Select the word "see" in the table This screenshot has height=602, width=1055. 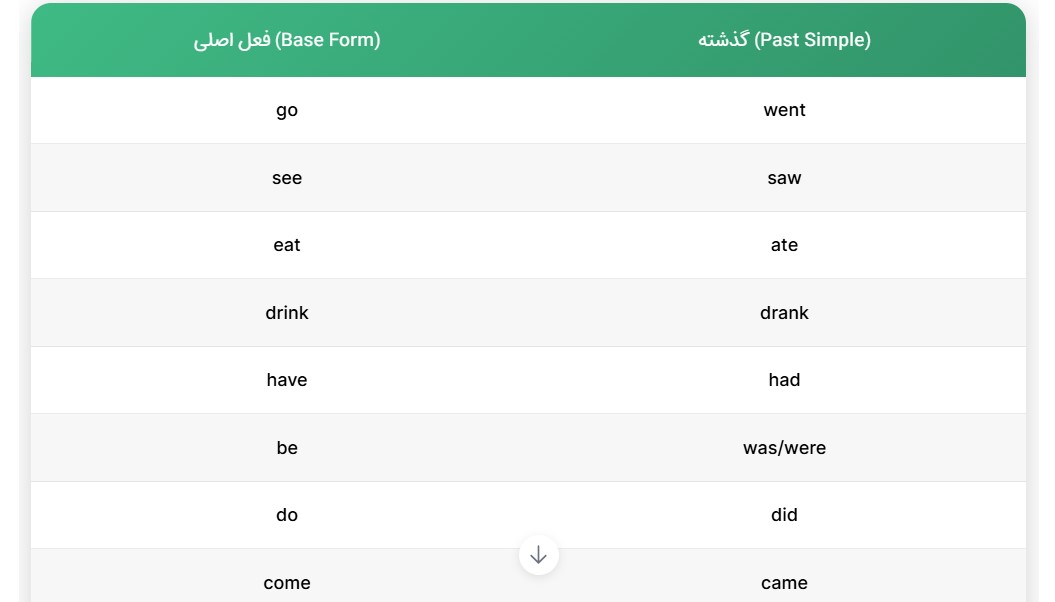(286, 177)
